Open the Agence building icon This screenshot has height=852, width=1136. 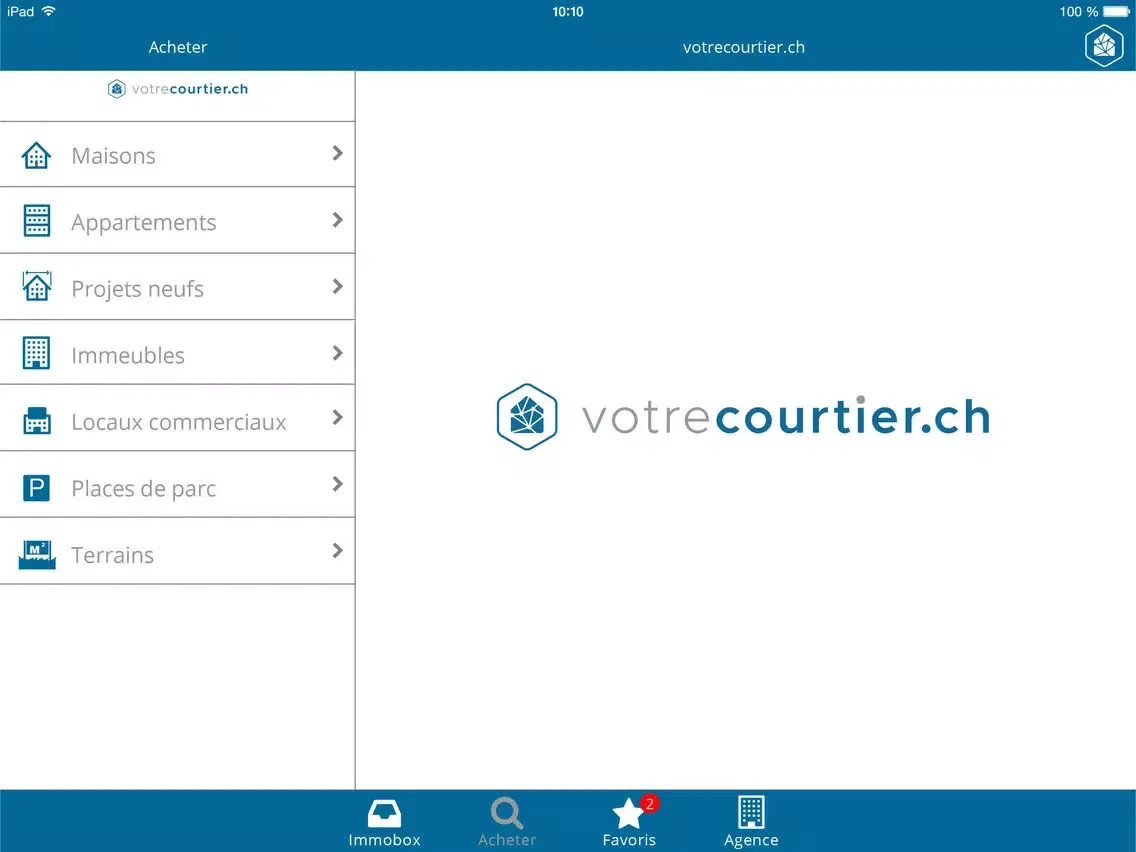click(751, 811)
